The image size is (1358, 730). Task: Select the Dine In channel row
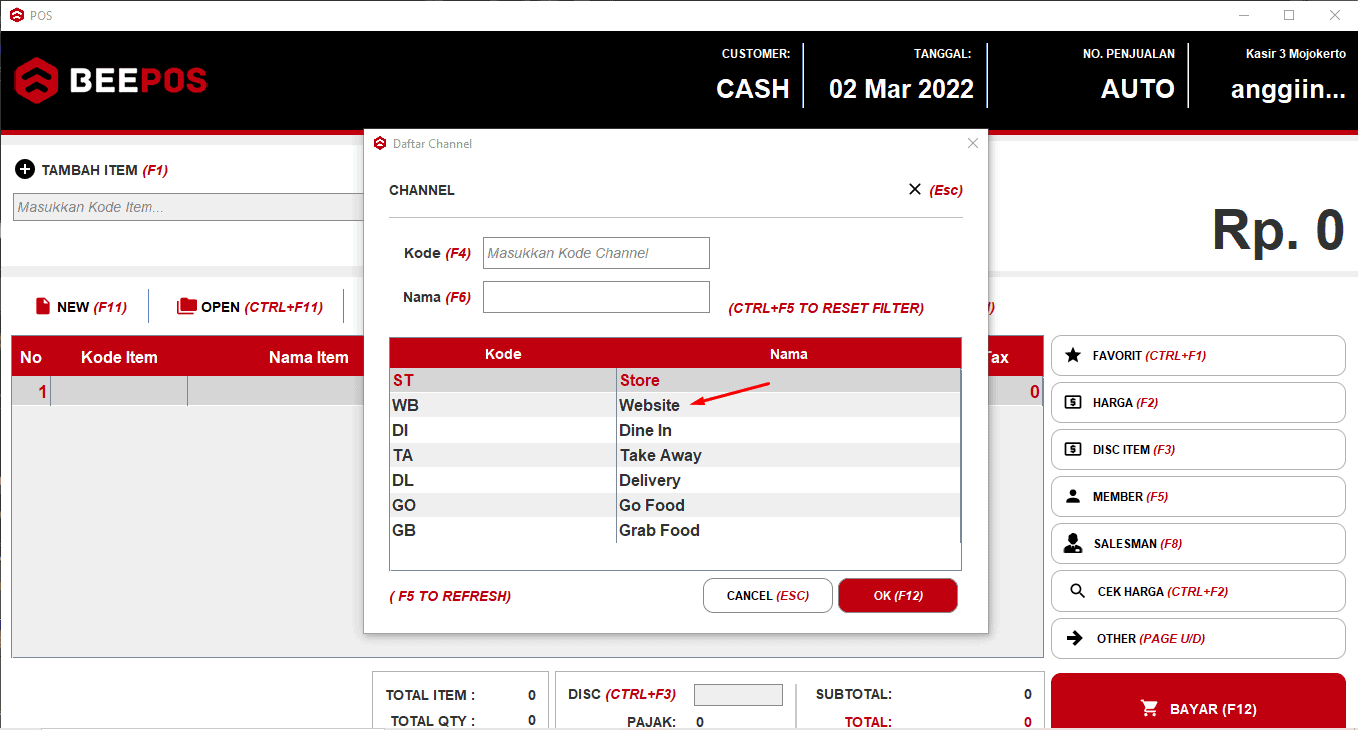click(675, 430)
